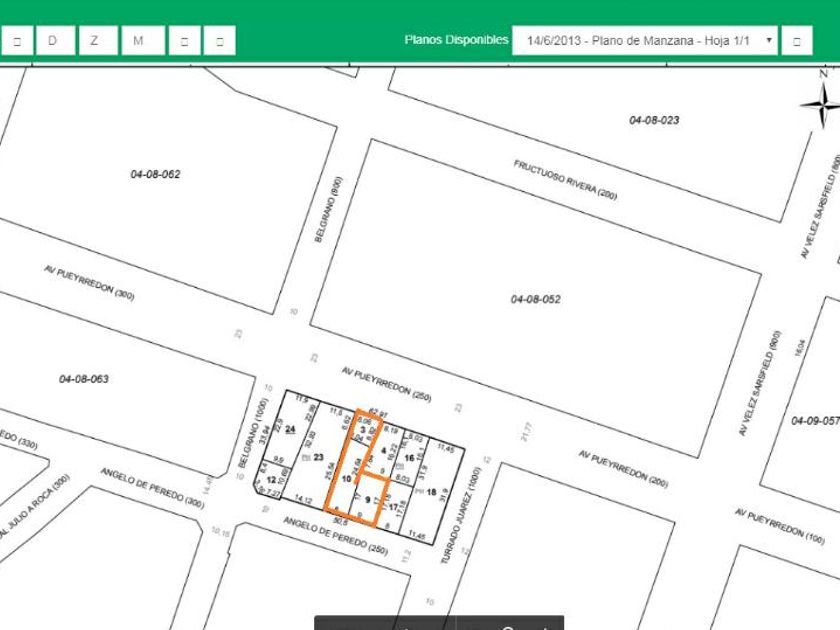Click the Planos Disponibles label
The width and height of the screenshot is (840, 630).
[456, 40]
